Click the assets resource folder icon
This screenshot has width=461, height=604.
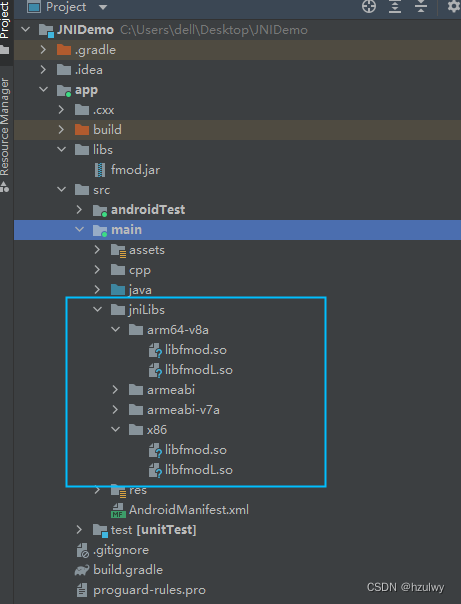point(118,251)
